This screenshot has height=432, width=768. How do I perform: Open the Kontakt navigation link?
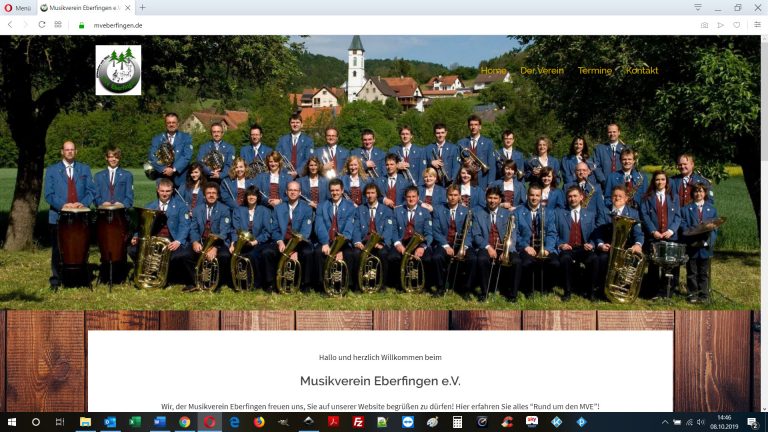pyautogui.click(x=642, y=71)
